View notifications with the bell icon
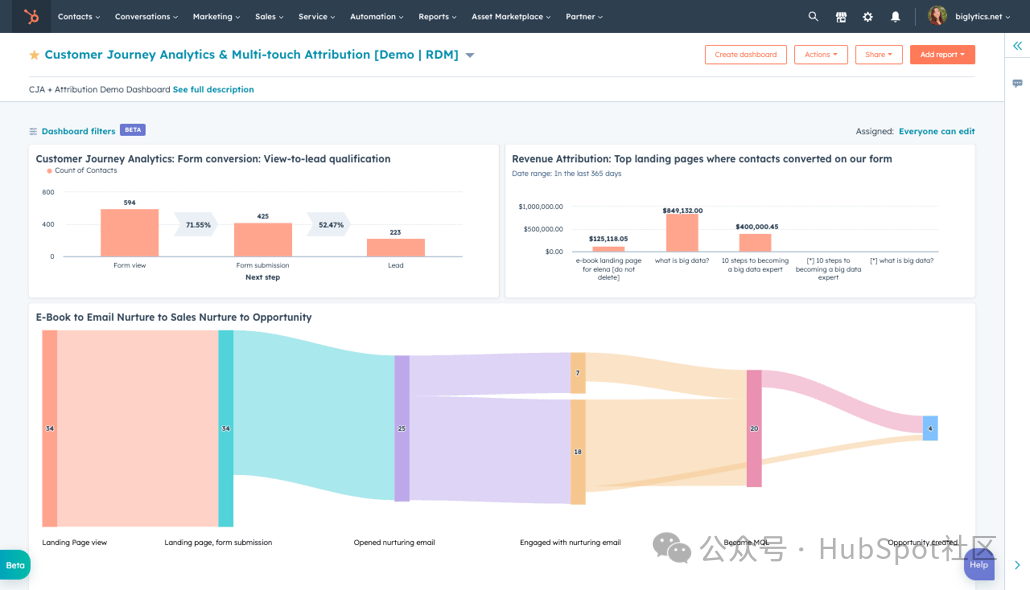 pos(895,17)
